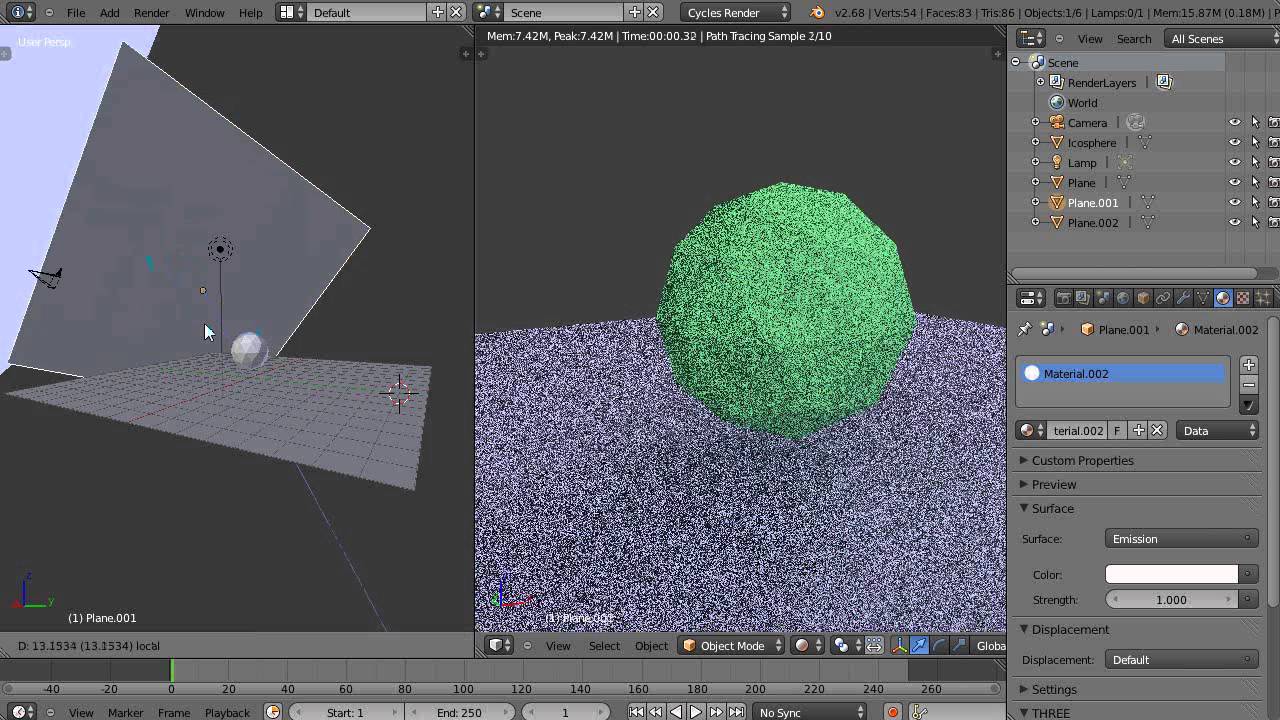Viewport: 1280px width, 720px height.
Task: Open the File menu
Action: click(76, 13)
